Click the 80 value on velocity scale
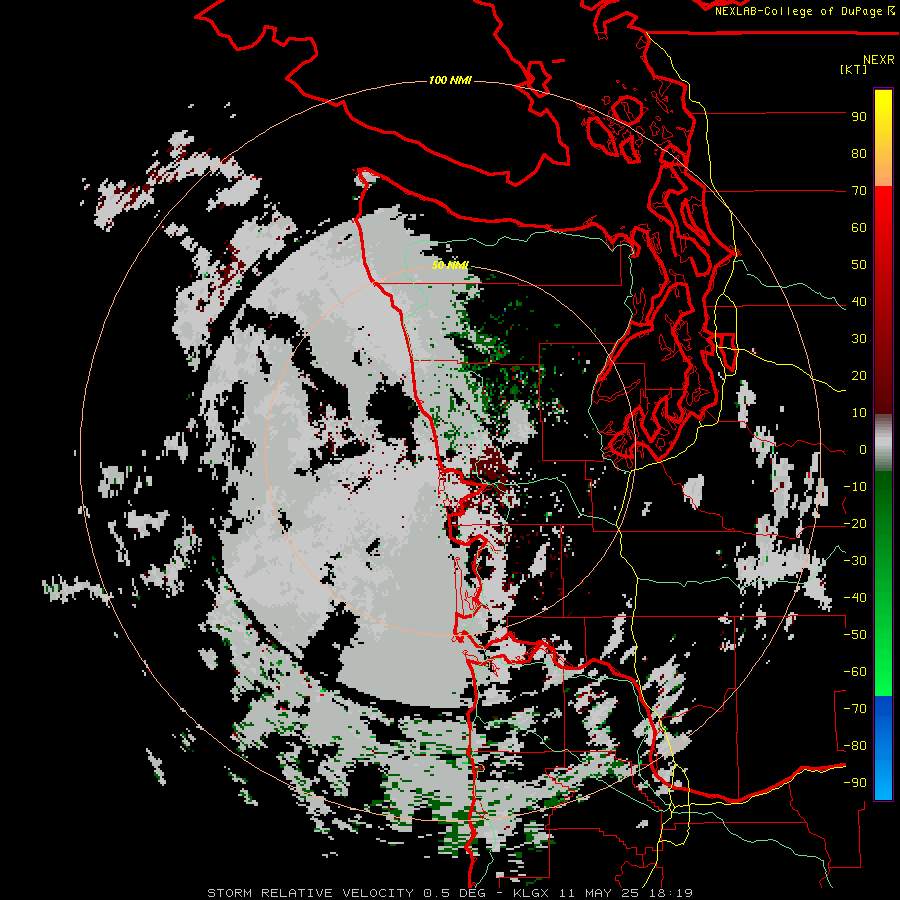This screenshot has width=900, height=900. (859, 154)
